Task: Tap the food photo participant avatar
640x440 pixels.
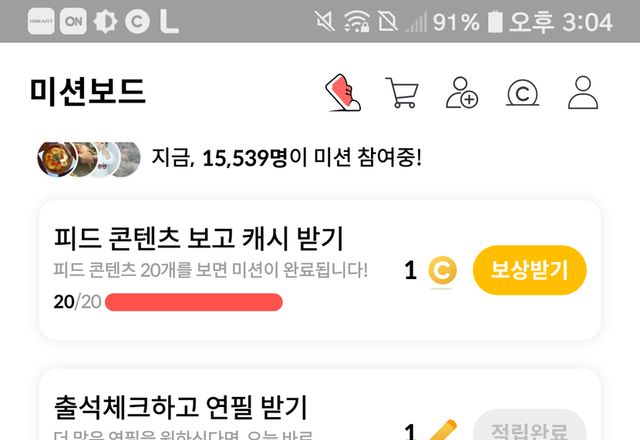Action: click(57, 159)
